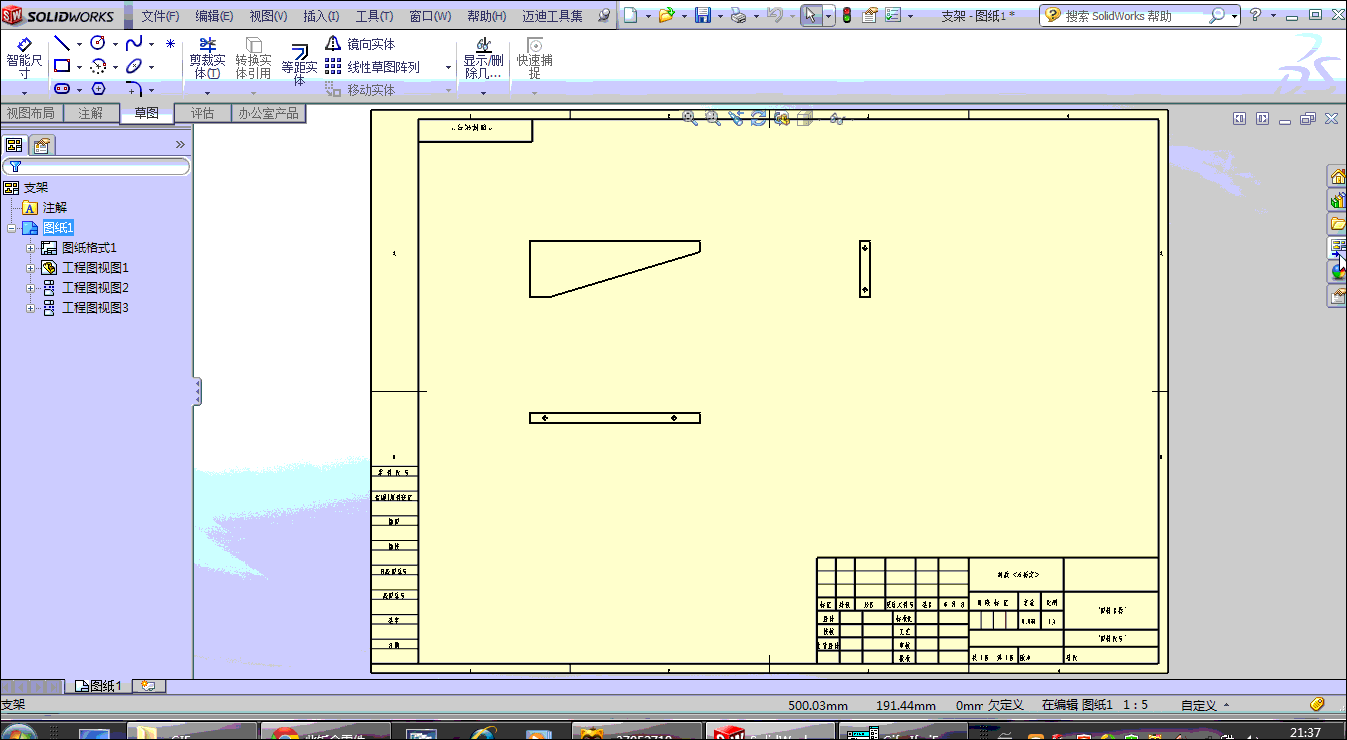The height and width of the screenshot is (740, 1347).
Task: Open the 视图(V) menu
Action: click(x=268, y=16)
